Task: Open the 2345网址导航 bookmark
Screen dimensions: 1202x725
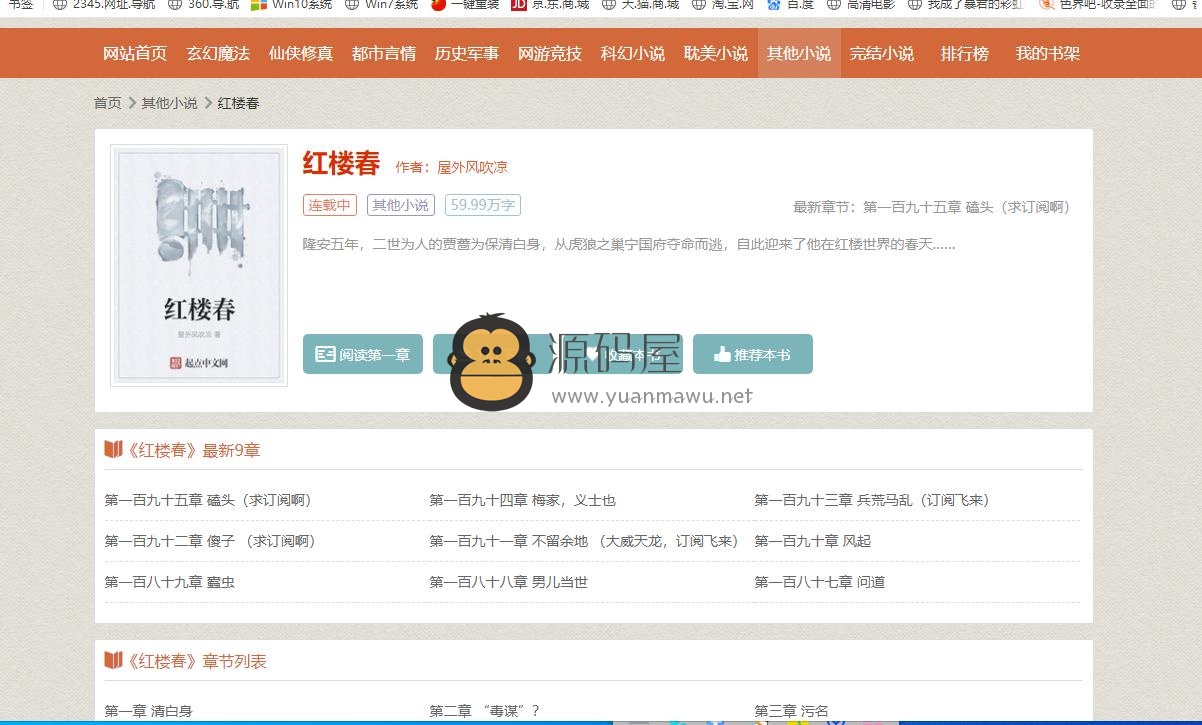Action: coord(103,5)
